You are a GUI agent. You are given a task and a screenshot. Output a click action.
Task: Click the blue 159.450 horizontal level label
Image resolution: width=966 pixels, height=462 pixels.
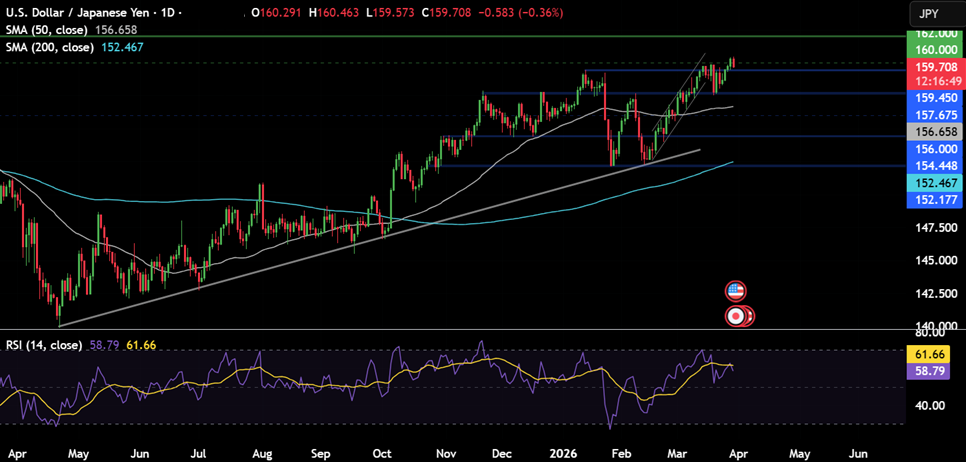934,99
